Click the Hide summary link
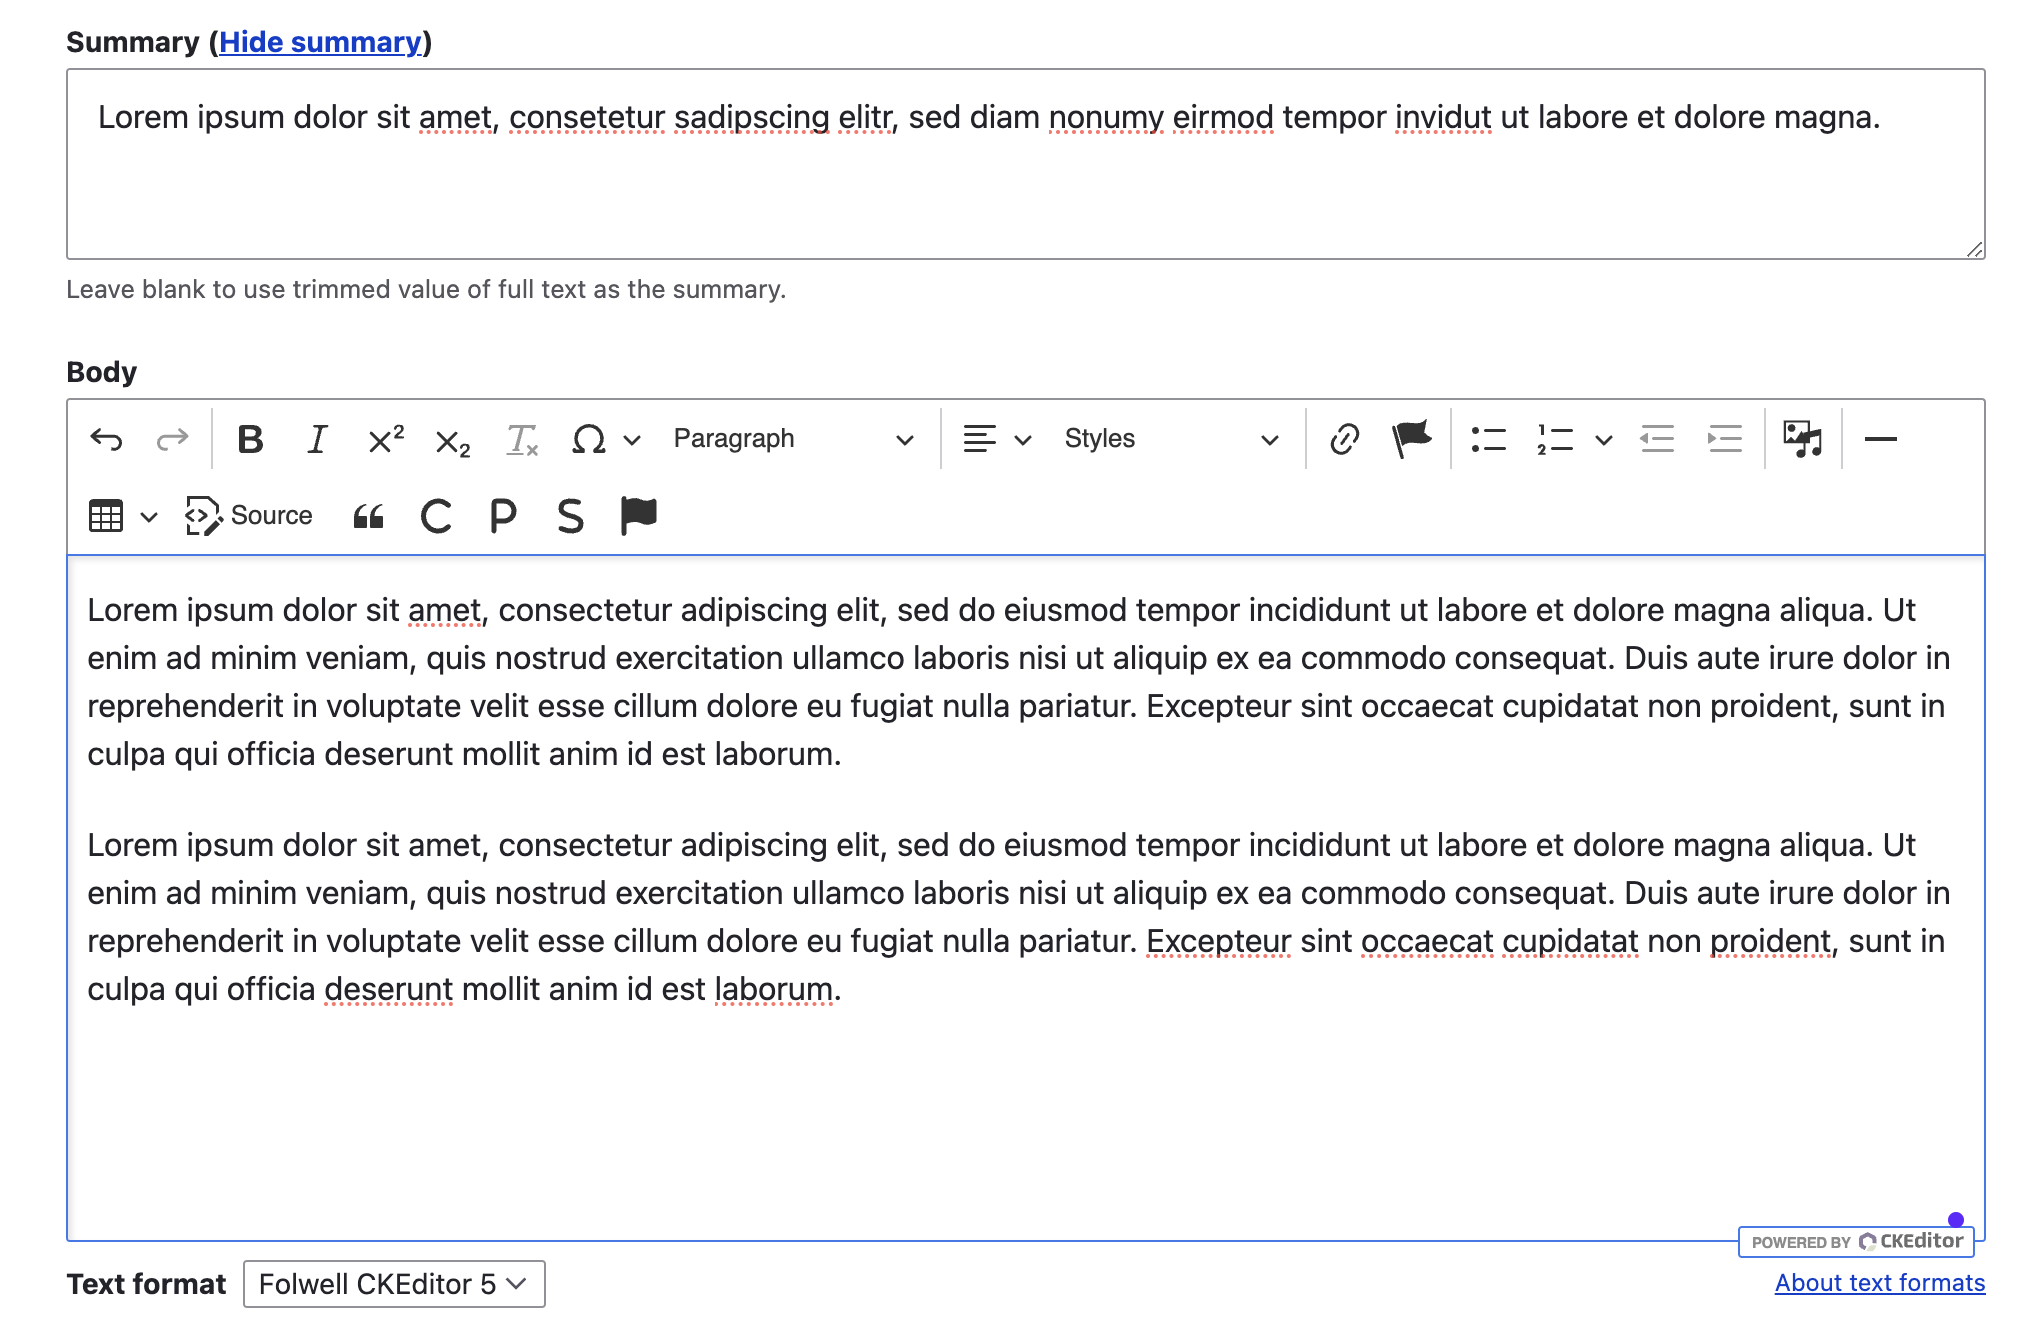Viewport: 2022px width, 1338px height. pos(320,42)
